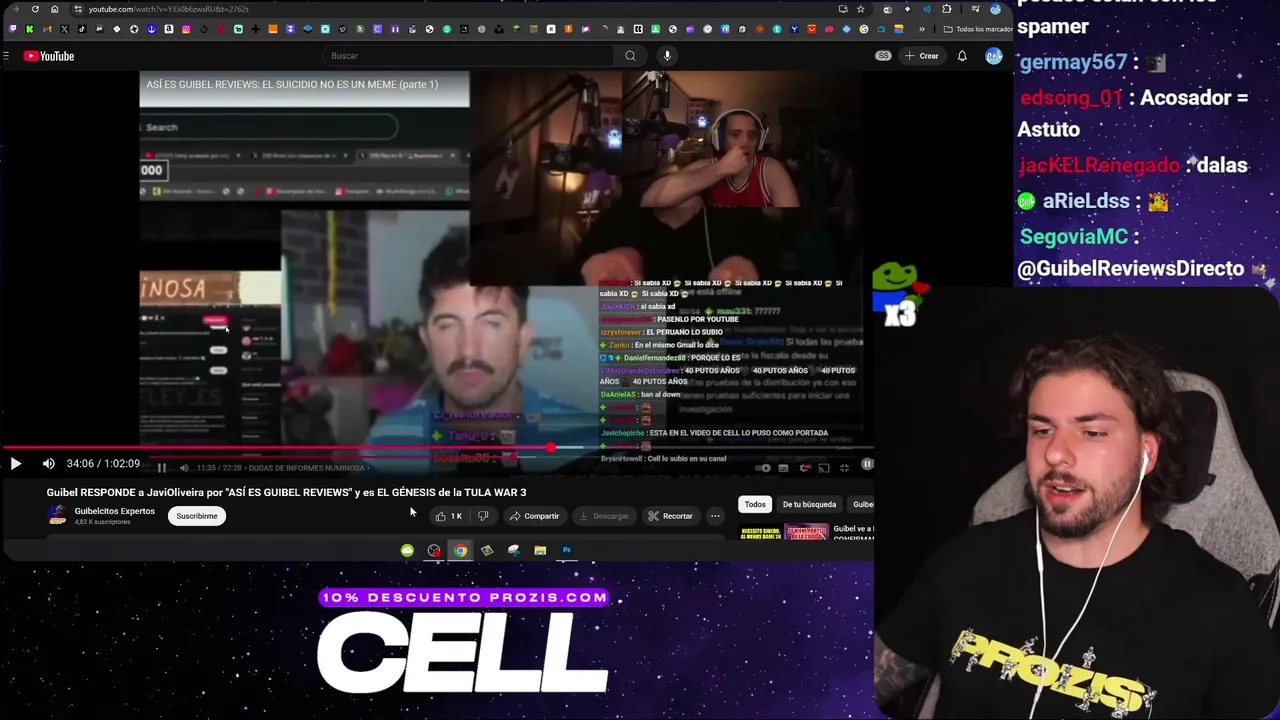Click the Descargar button
1280x720 pixels.
click(x=604, y=516)
